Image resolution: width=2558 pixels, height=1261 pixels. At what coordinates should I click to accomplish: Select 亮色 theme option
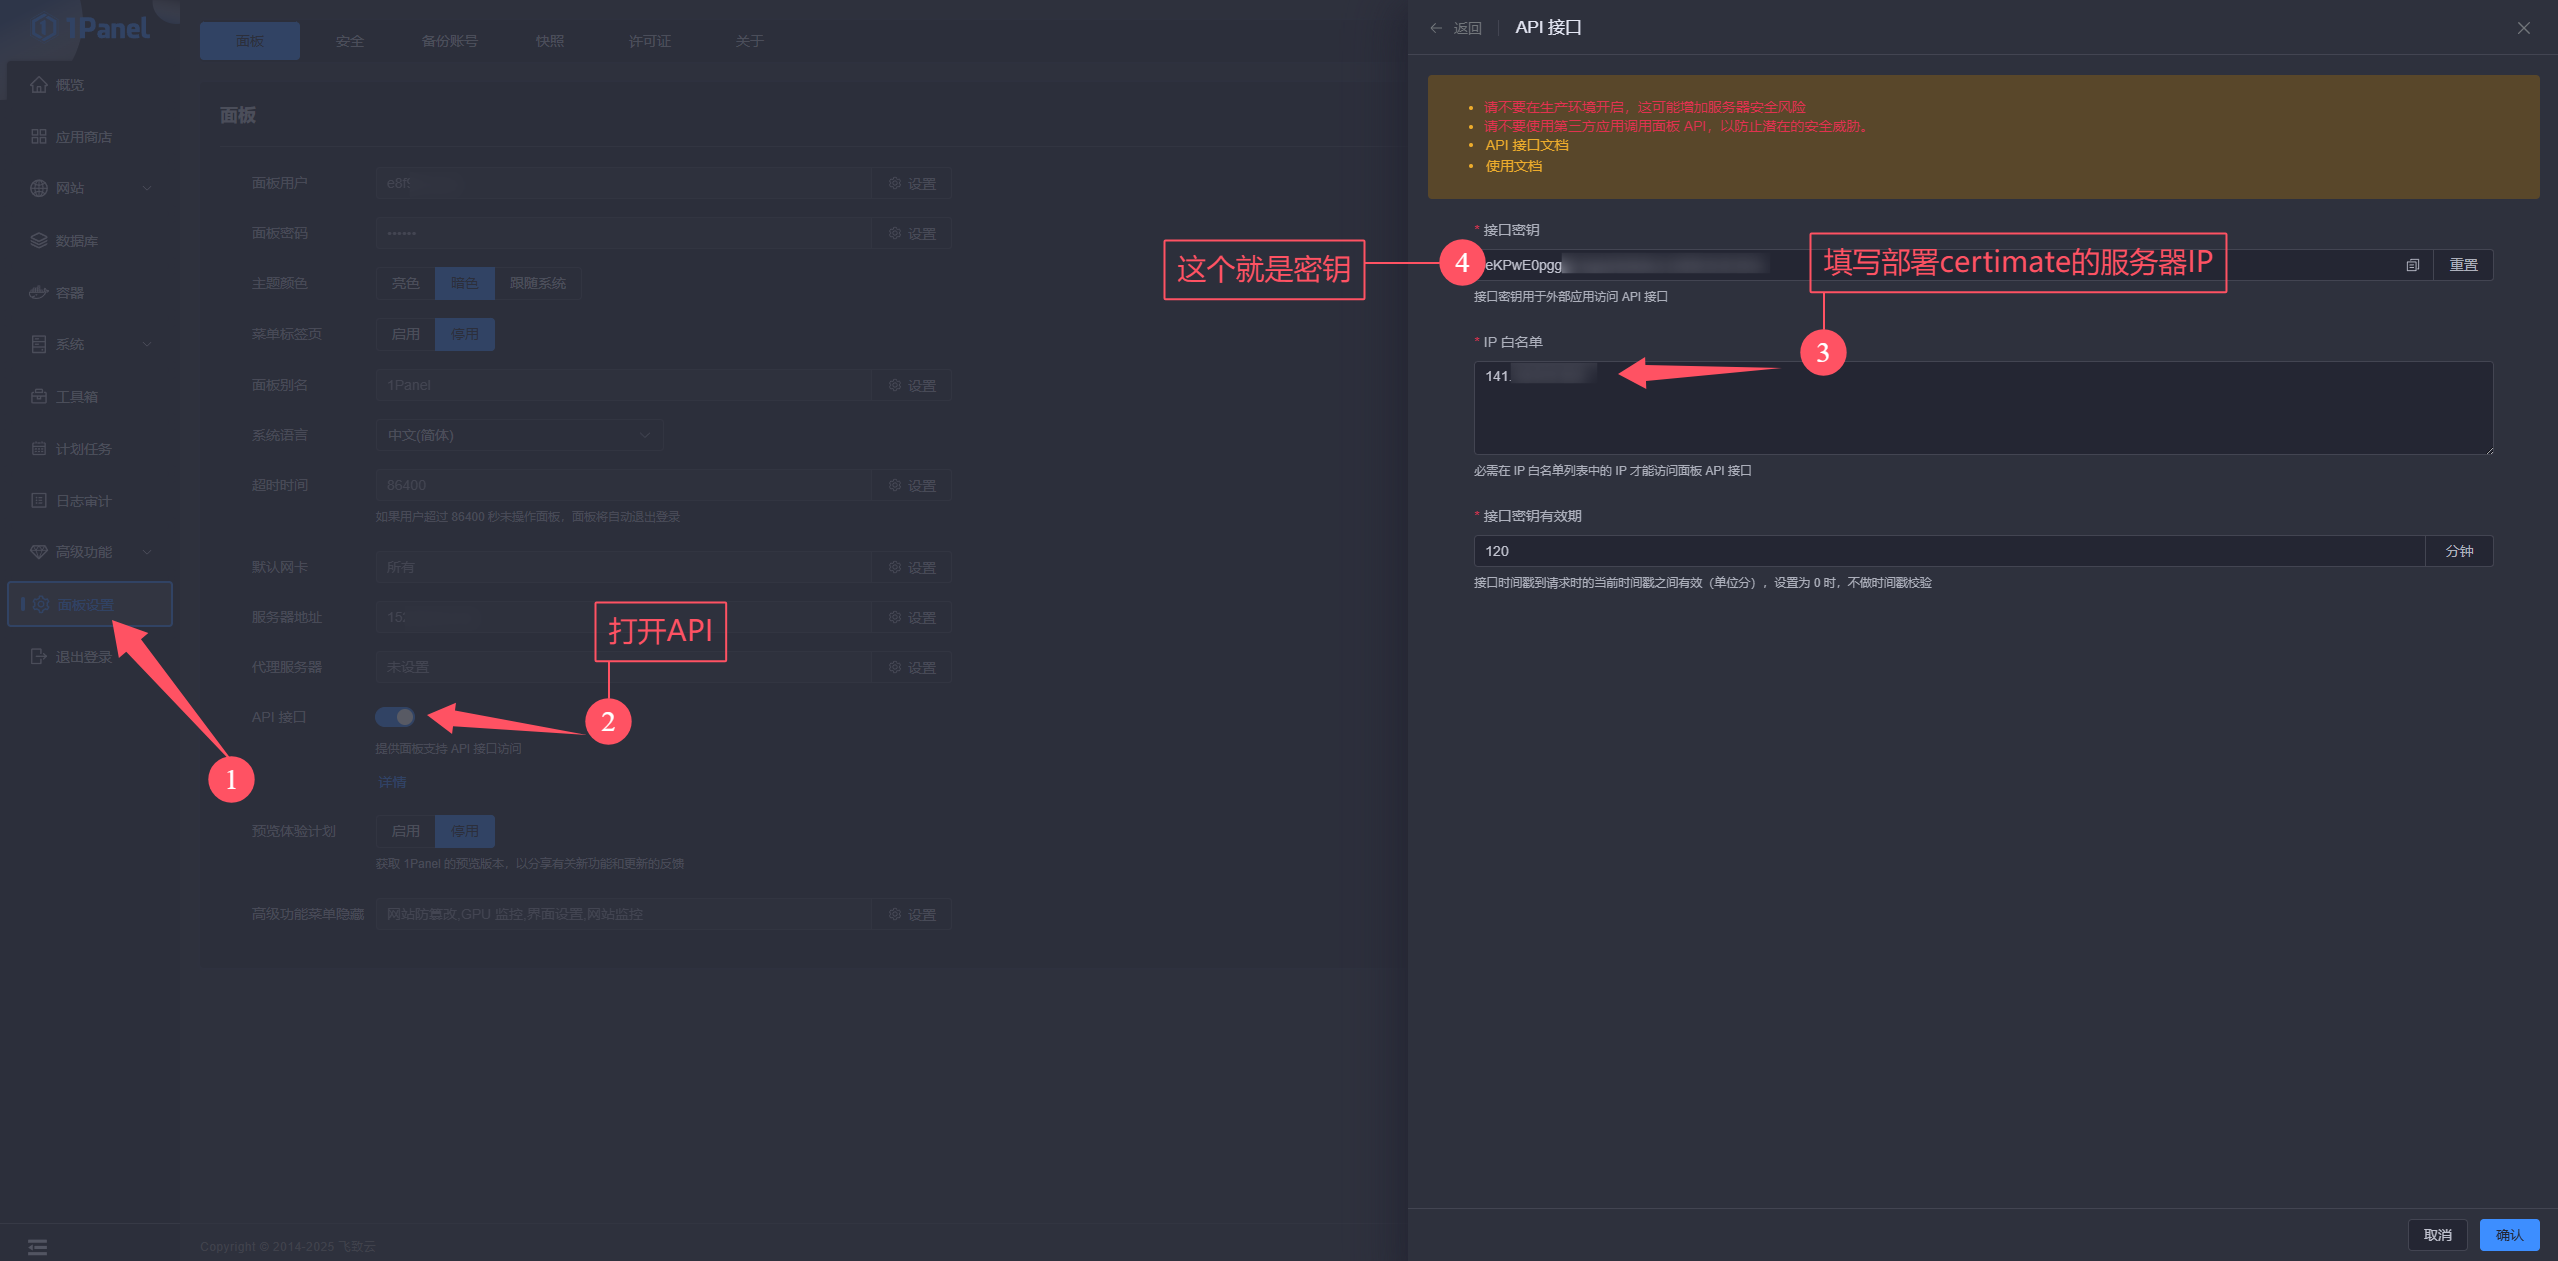click(x=406, y=284)
